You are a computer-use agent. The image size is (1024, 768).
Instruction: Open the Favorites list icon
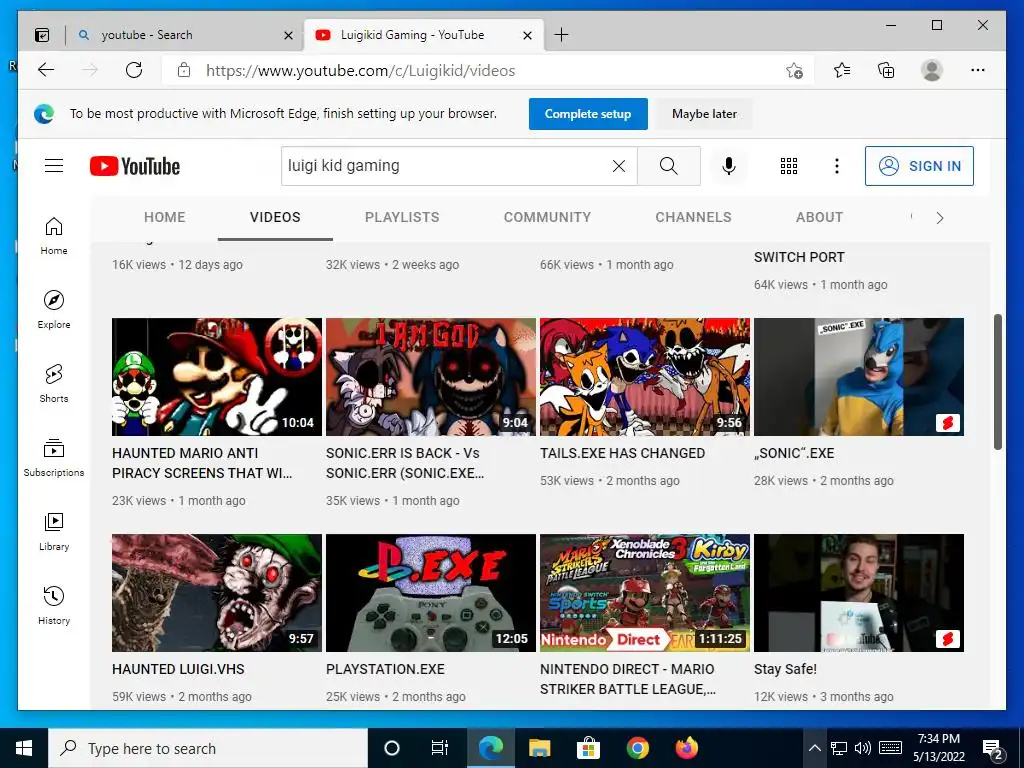pos(842,70)
